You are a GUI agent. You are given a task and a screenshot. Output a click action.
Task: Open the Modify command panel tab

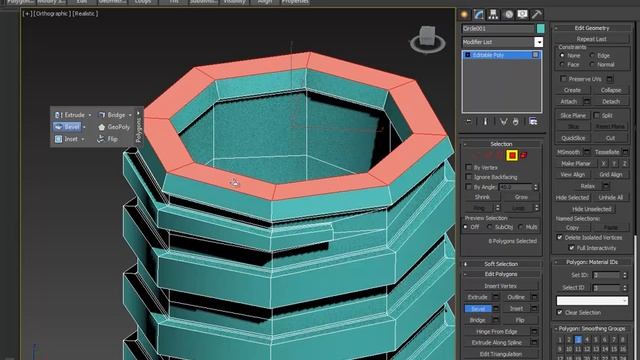click(479, 15)
